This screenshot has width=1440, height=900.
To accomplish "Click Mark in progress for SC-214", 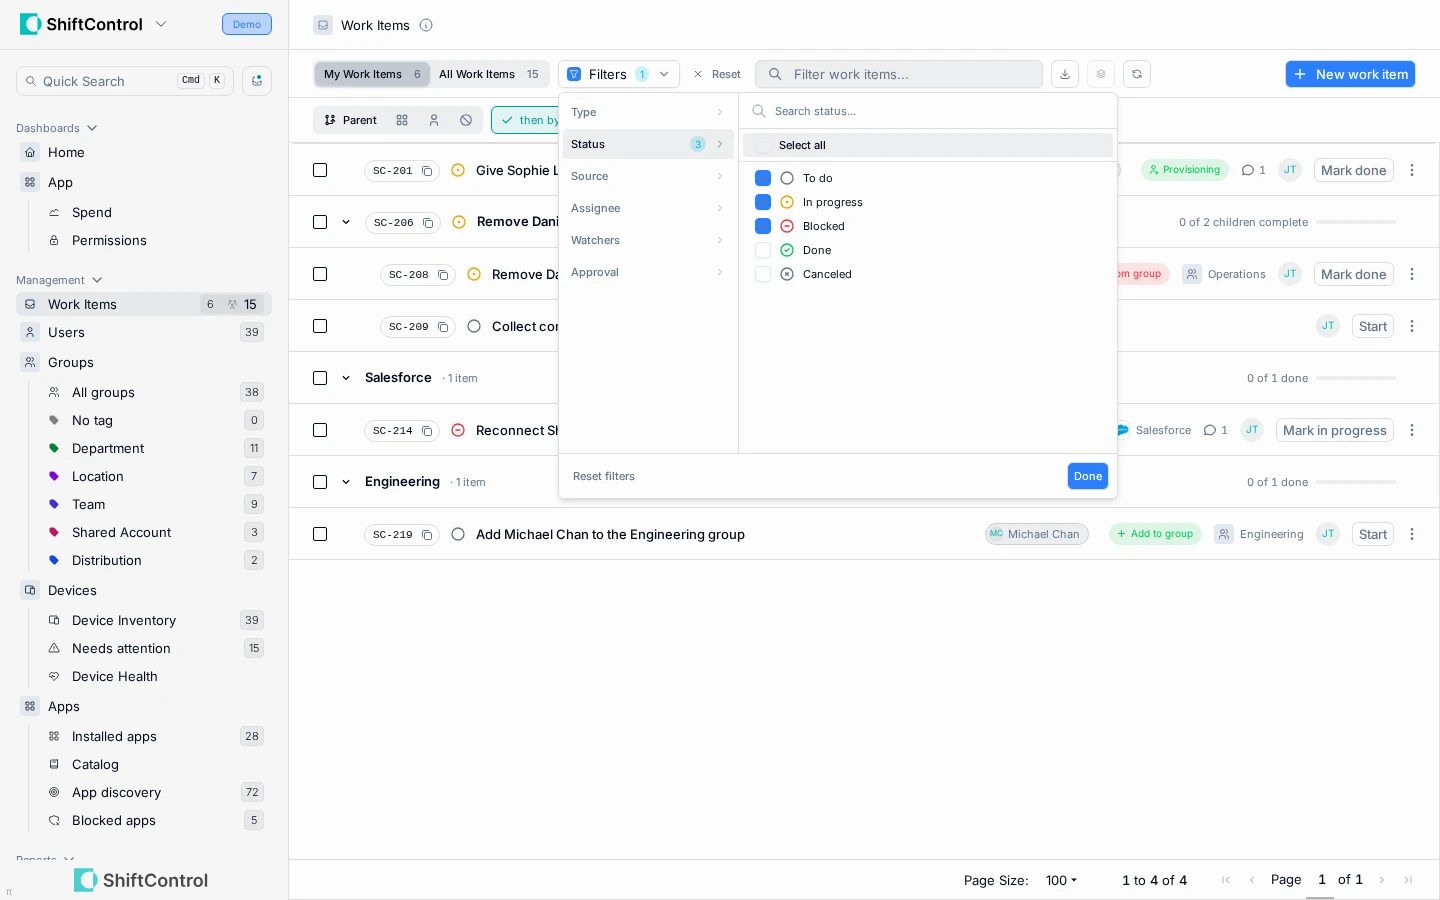I will (1335, 430).
